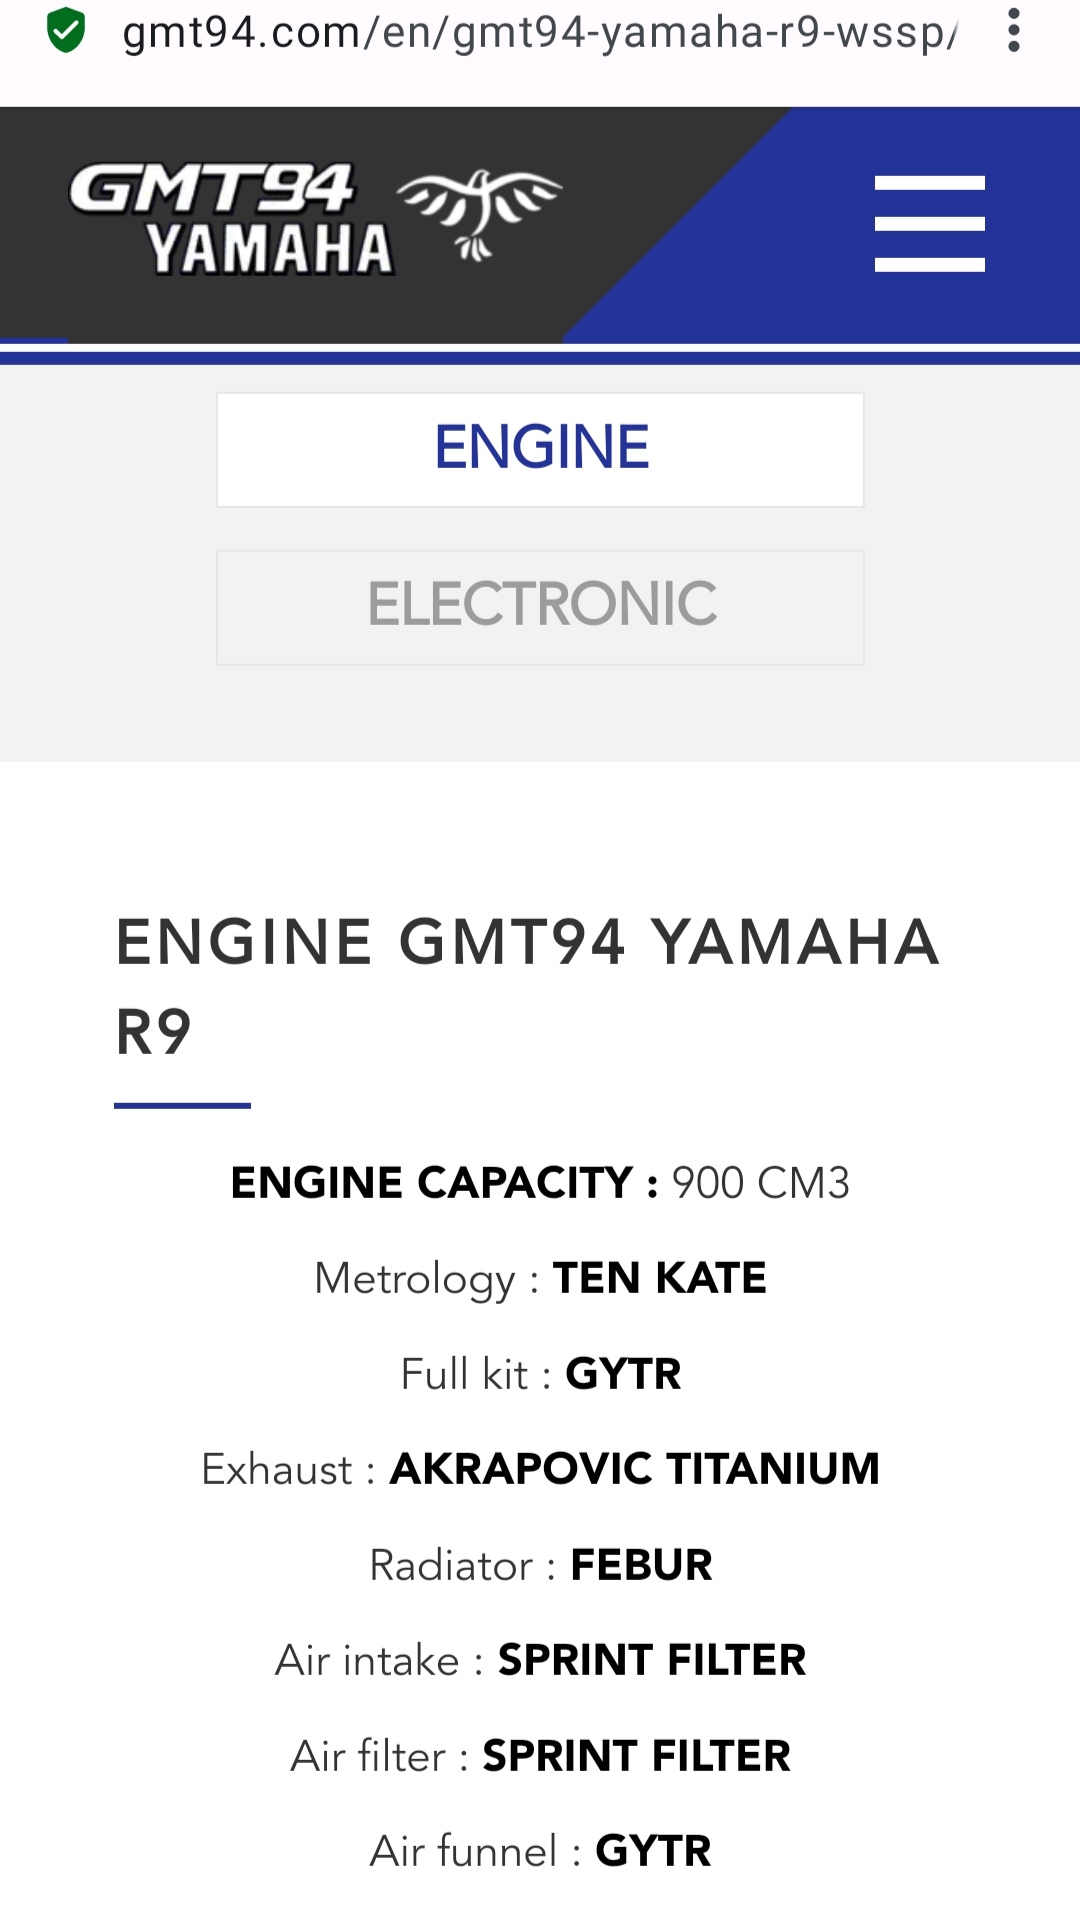
Task: Click the GMT94 wordmark in the logo
Action: [x=211, y=188]
